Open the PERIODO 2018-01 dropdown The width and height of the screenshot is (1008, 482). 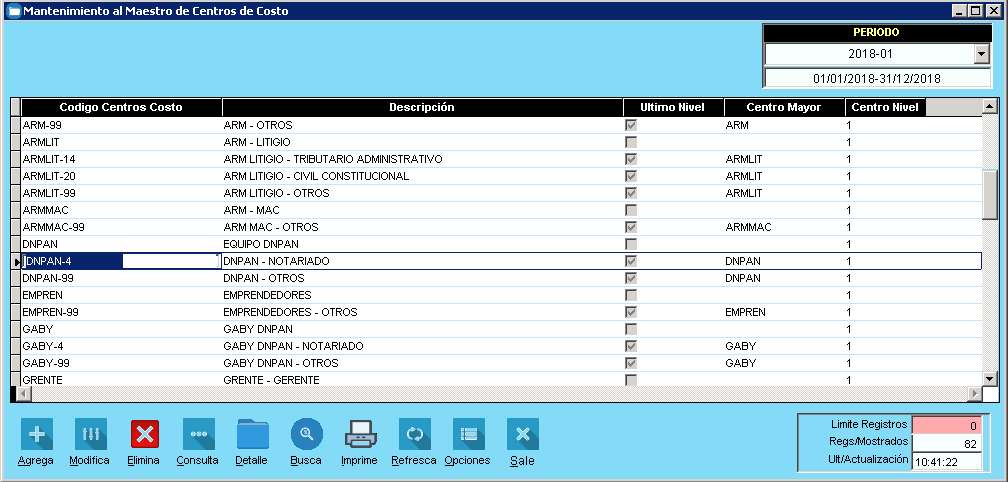tap(981, 54)
